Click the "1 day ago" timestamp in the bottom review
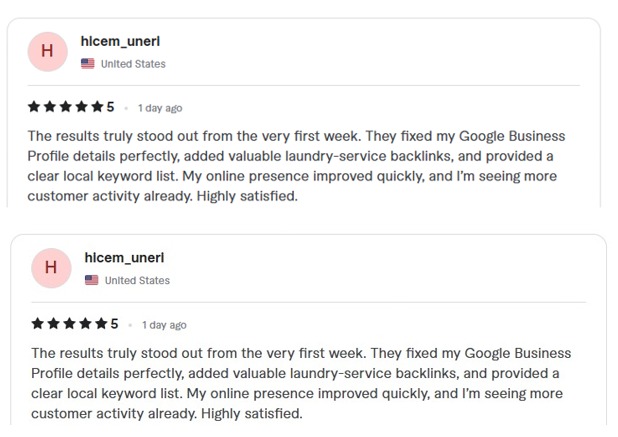 coord(164,325)
